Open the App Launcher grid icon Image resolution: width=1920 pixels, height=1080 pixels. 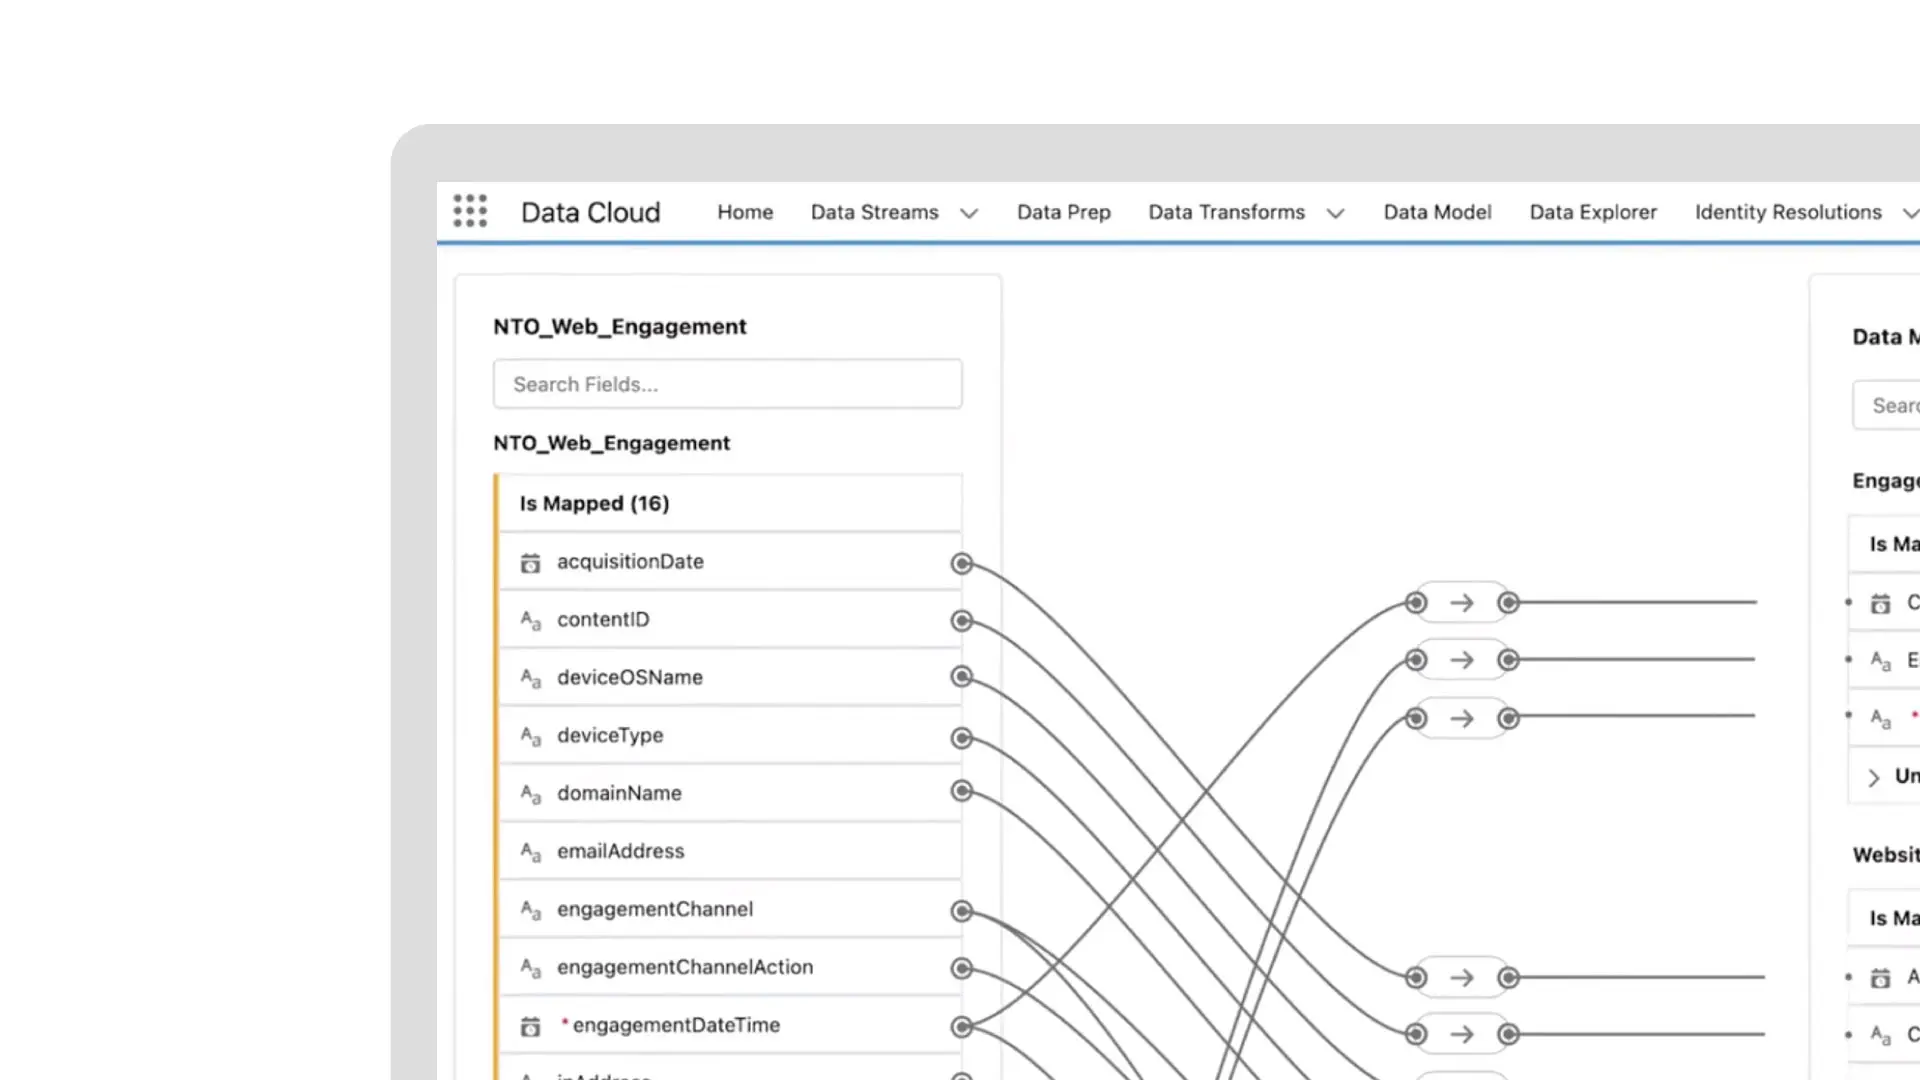tap(470, 211)
